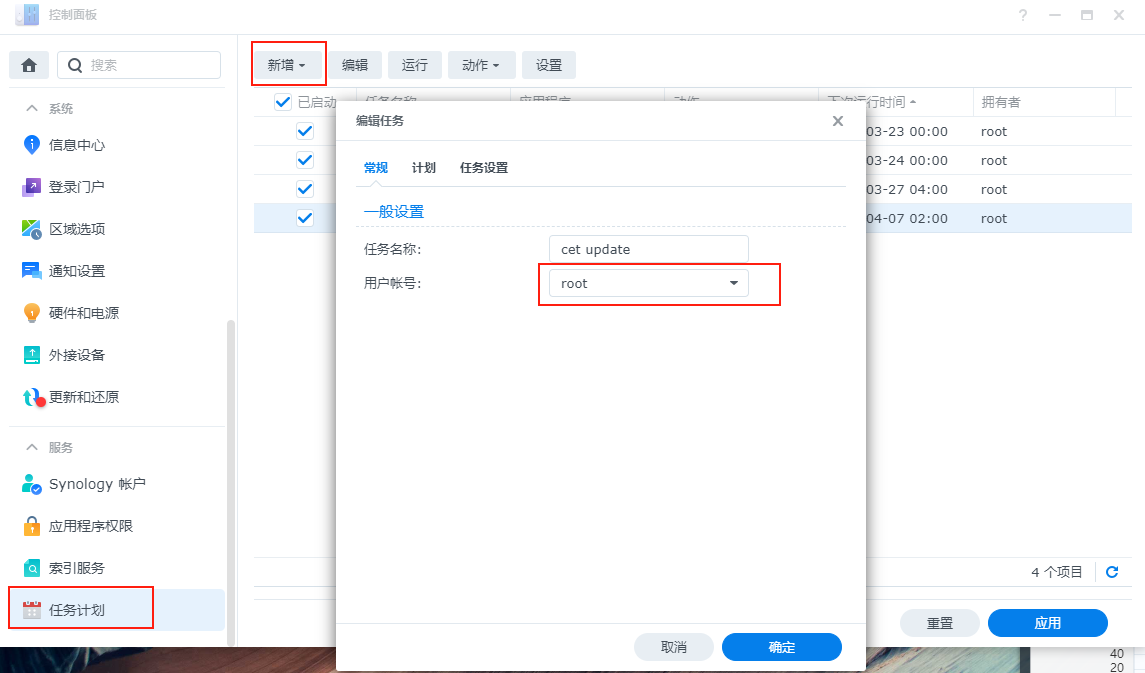Image resolution: width=1145 pixels, height=673 pixels.
Task: Click the 拥有者 column header
Action: tap(1043, 102)
